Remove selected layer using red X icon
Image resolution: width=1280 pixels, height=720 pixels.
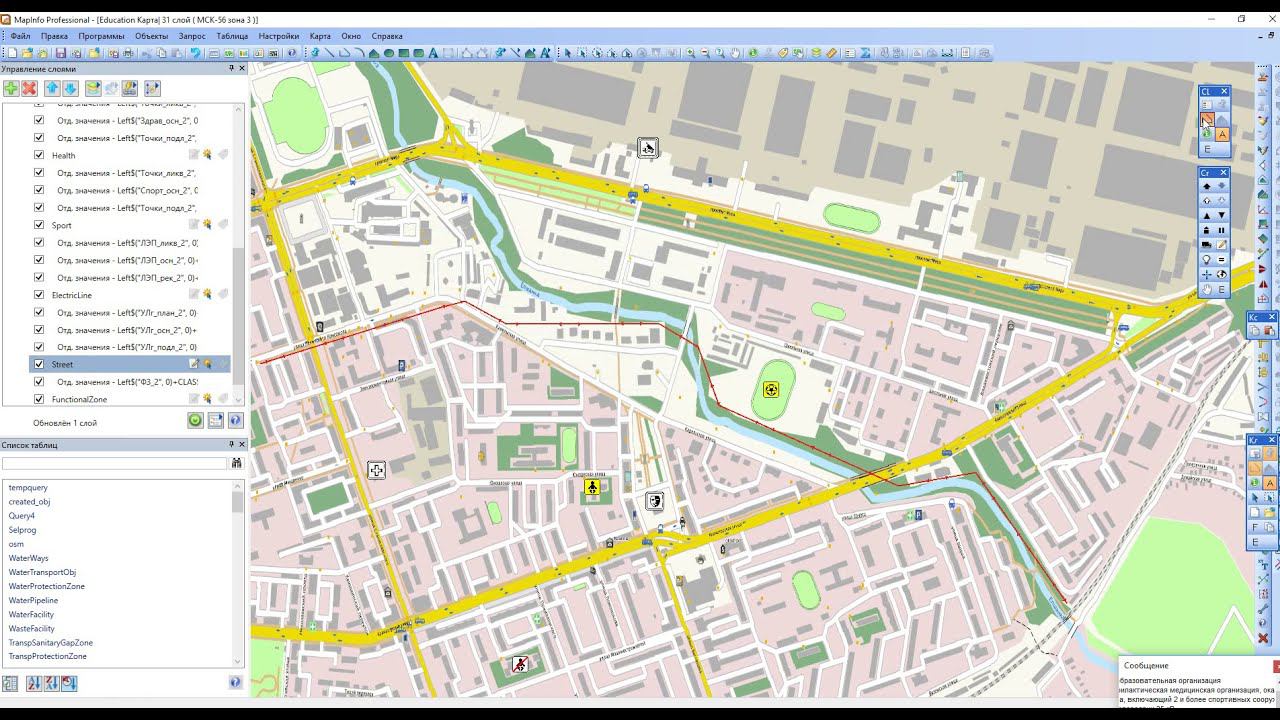pyautogui.click(x=30, y=89)
